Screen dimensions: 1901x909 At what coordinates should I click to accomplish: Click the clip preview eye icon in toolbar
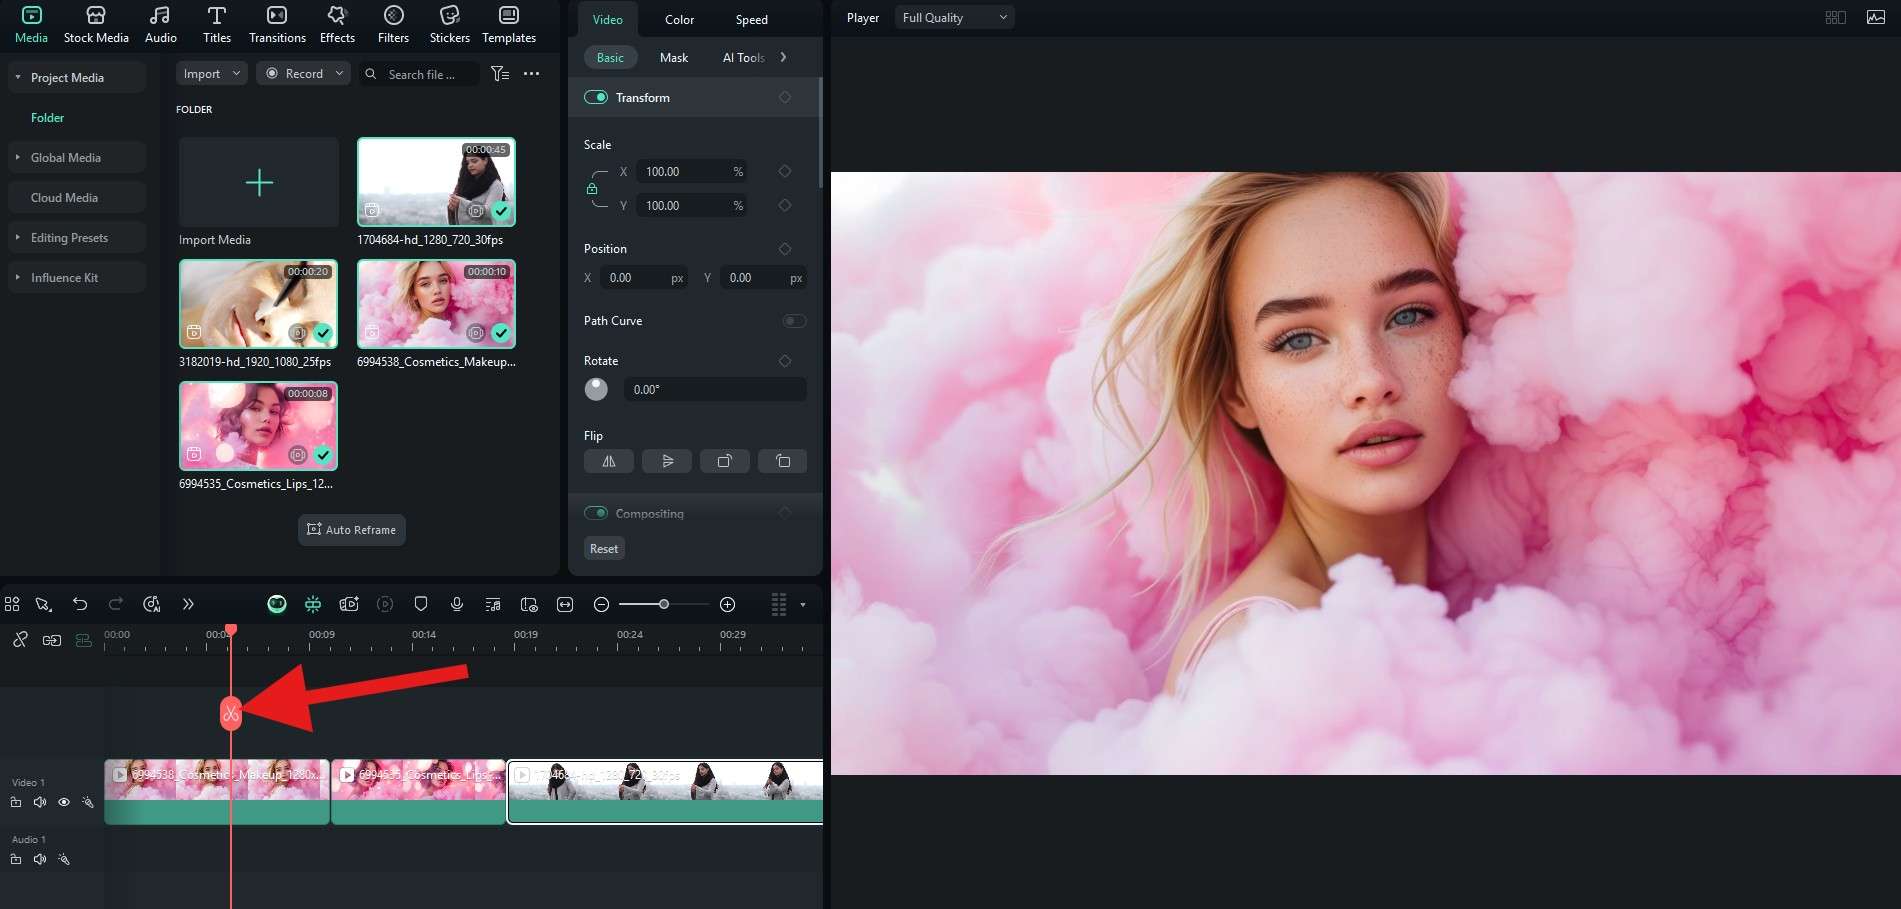[x=529, y=604]
